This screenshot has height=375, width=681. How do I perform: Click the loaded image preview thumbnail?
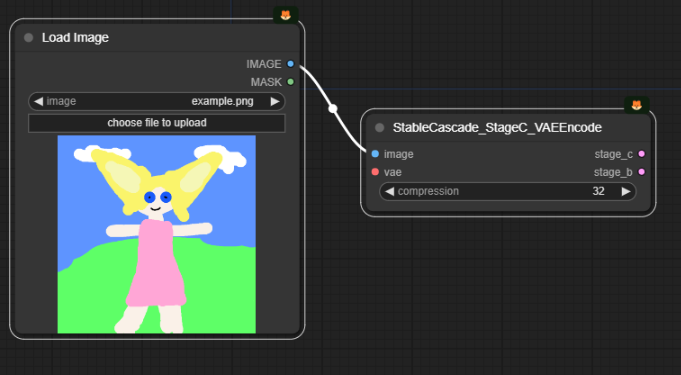[157, 235]
